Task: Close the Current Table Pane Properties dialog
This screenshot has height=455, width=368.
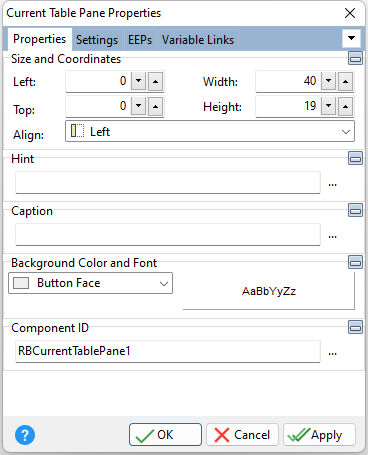Action: point(350,13)
